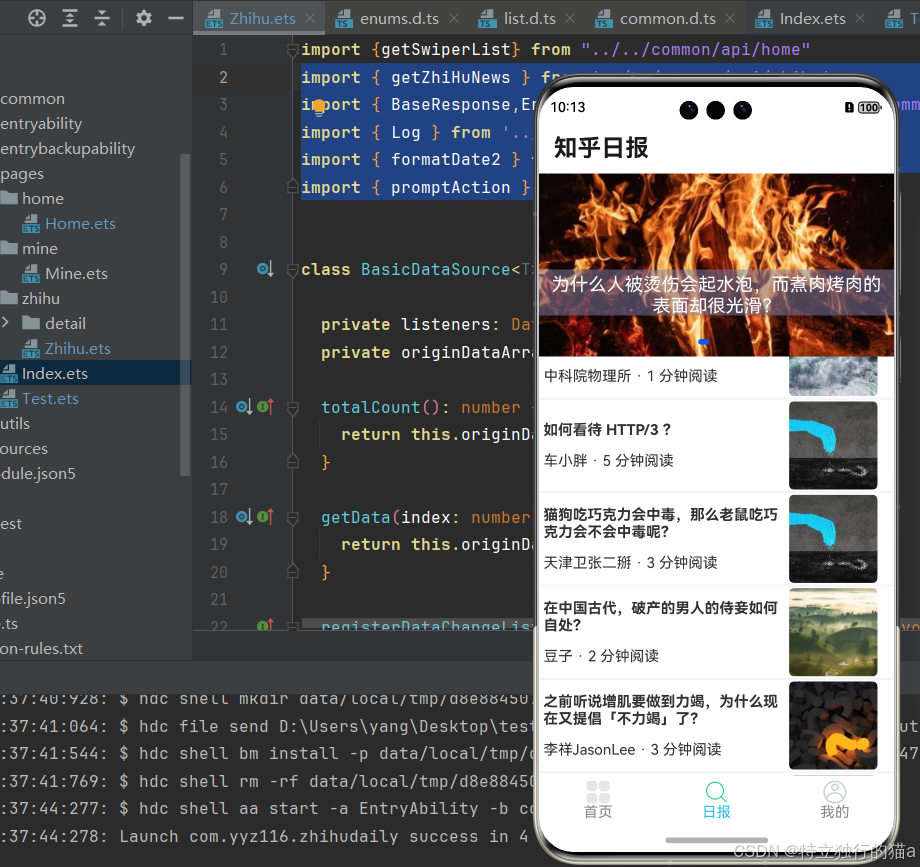This screenshot has width=920, height=867.
Task: Click the phone battery indicator icon
Action: 869,107
